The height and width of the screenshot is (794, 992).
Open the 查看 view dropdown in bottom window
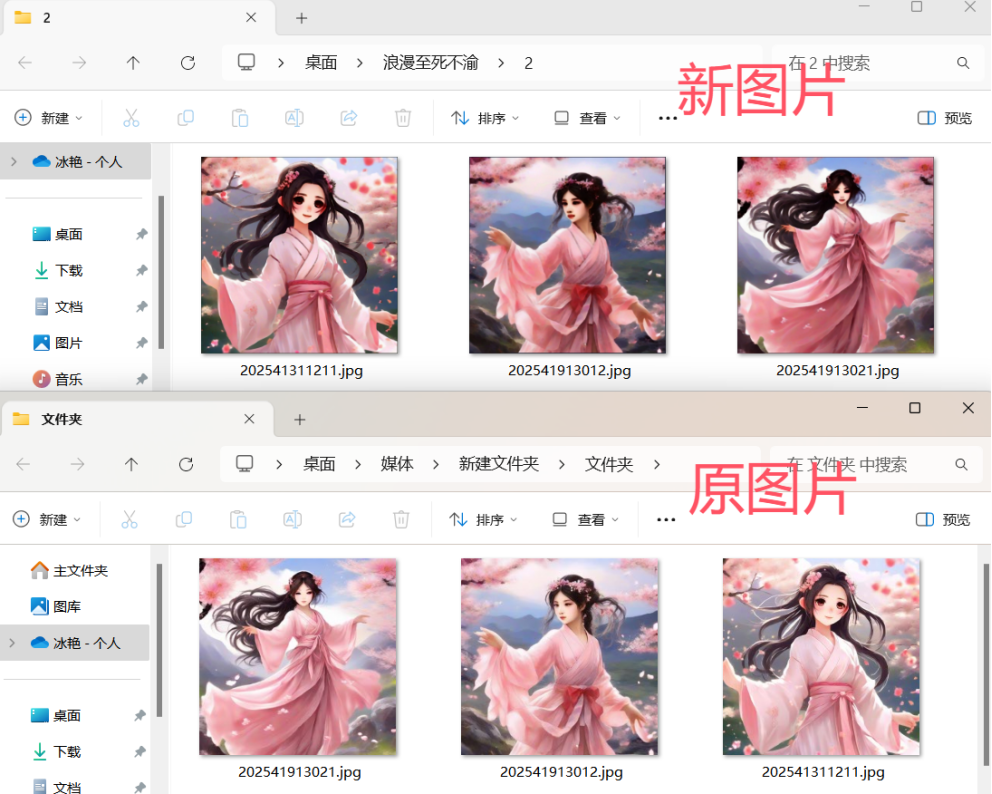click(585, 519)
